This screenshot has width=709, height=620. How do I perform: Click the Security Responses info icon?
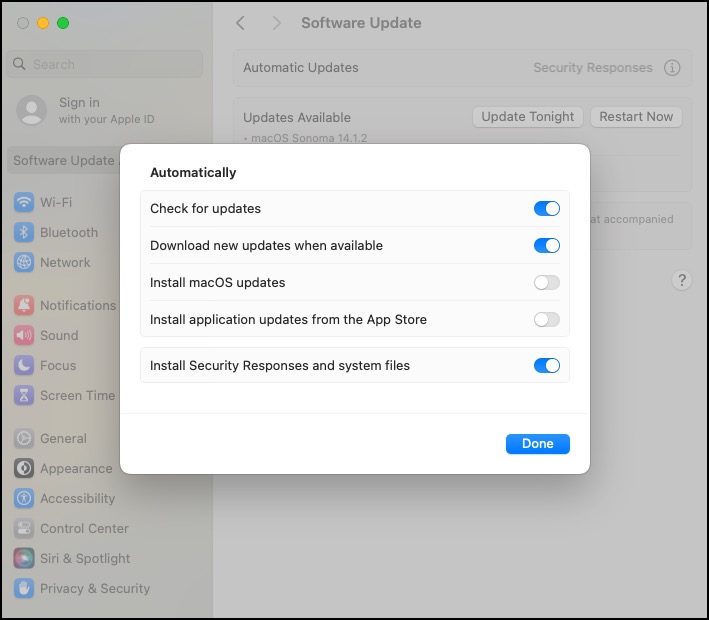click(672, 68)
